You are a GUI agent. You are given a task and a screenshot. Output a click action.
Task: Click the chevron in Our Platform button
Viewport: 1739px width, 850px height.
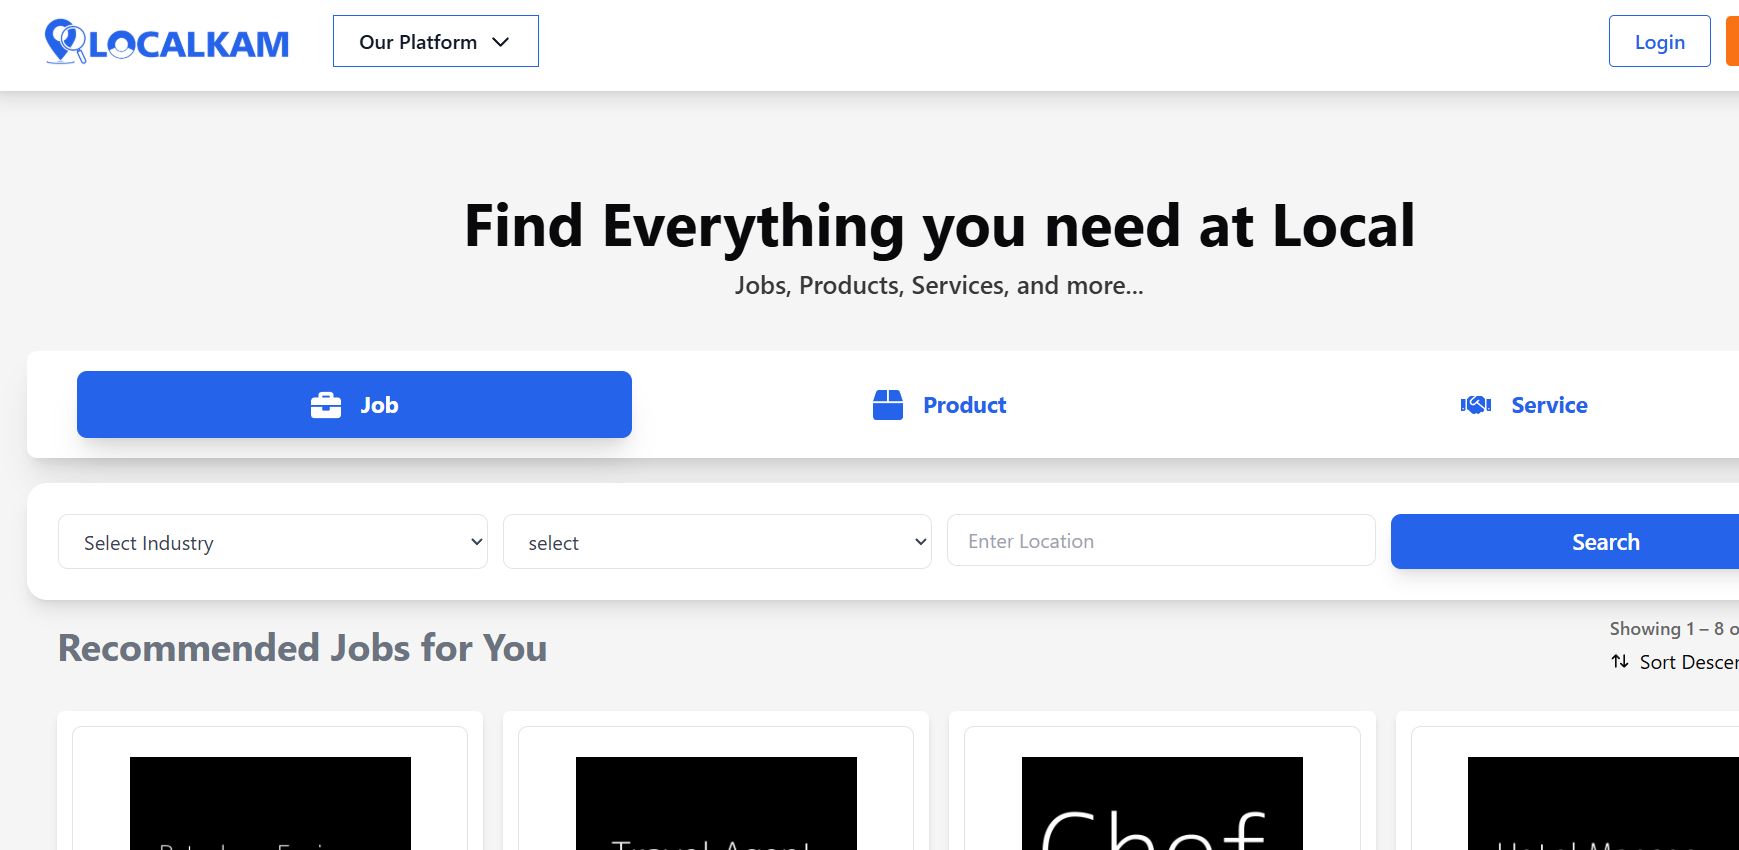(501, 42)
